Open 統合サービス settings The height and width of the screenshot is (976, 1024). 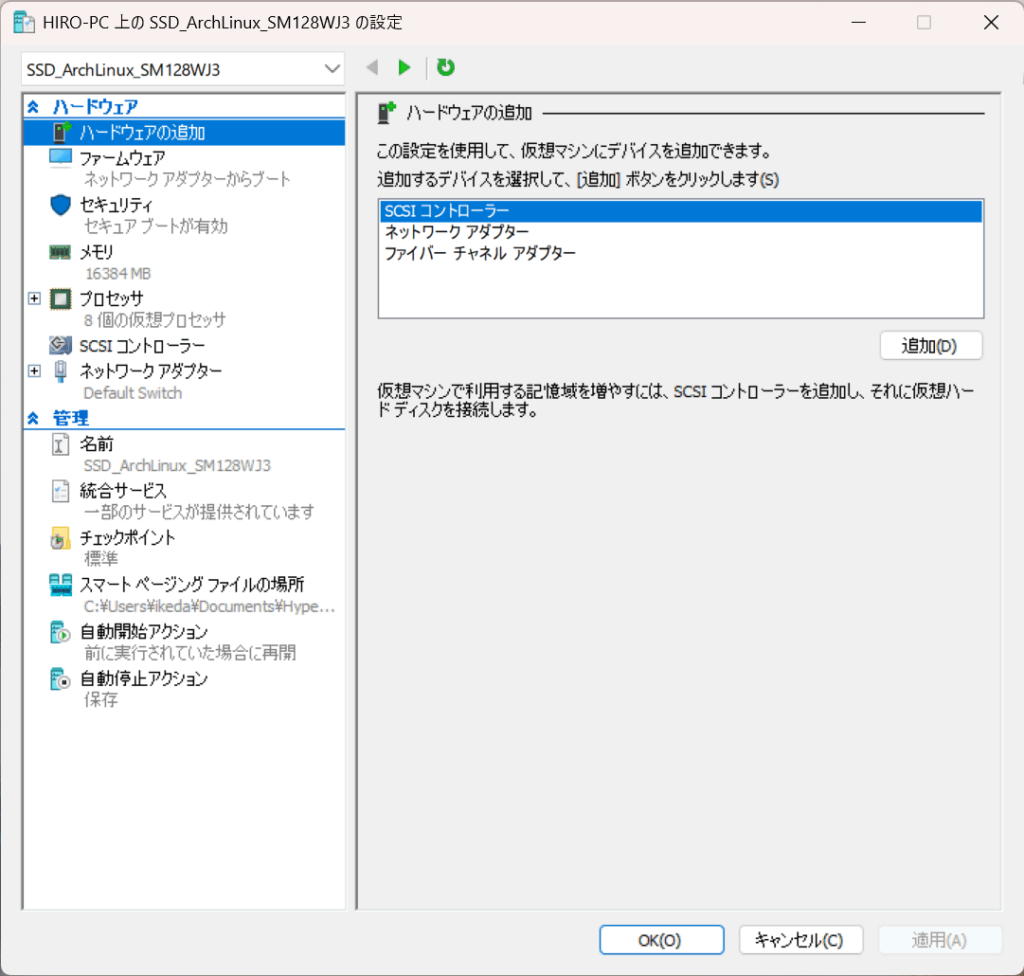[123, 491]
